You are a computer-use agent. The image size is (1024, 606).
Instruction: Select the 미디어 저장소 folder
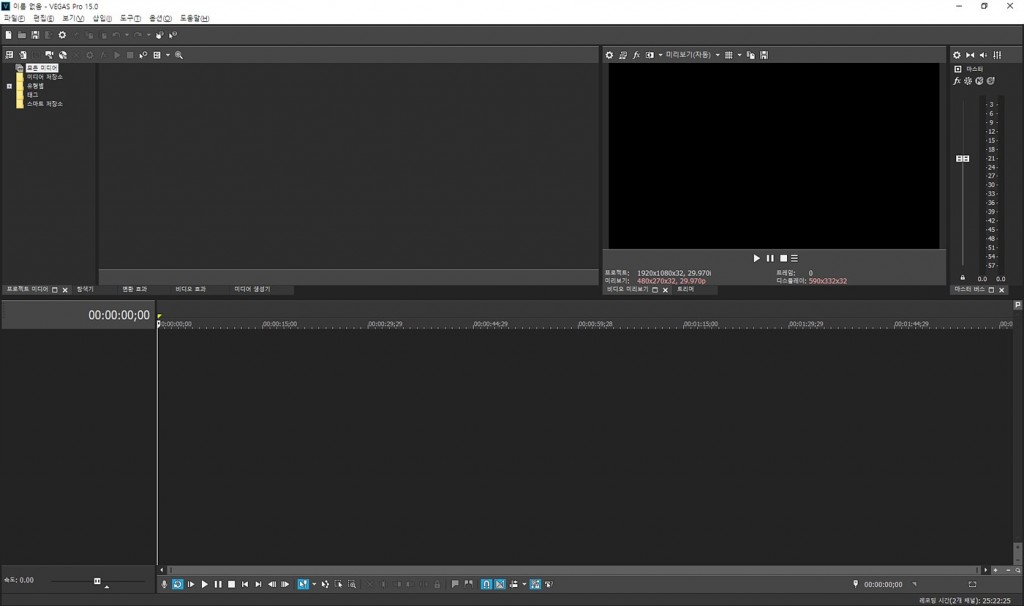(44, 77)
